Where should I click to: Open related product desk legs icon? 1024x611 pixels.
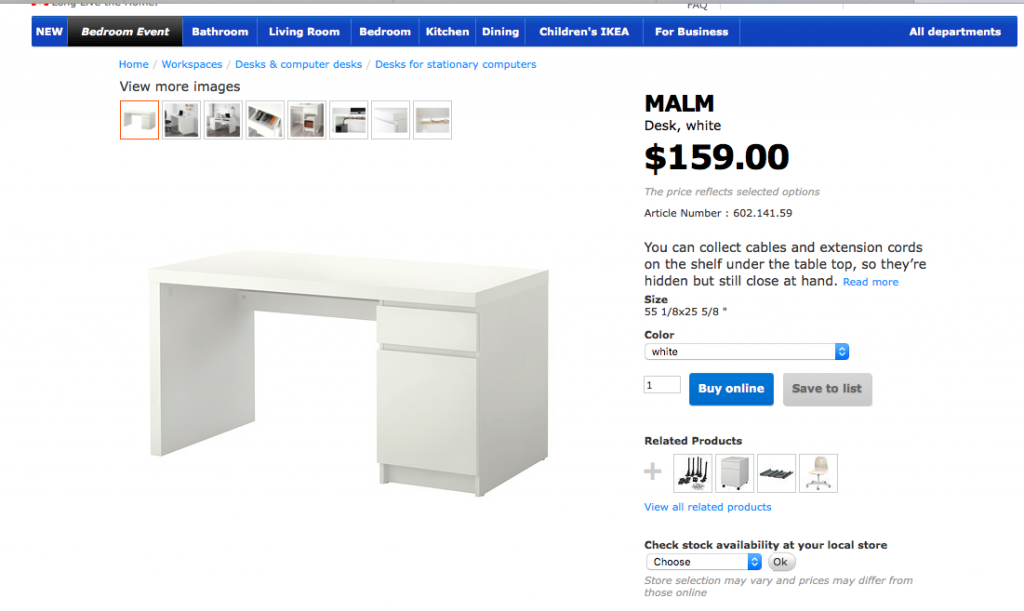(692, 473)
